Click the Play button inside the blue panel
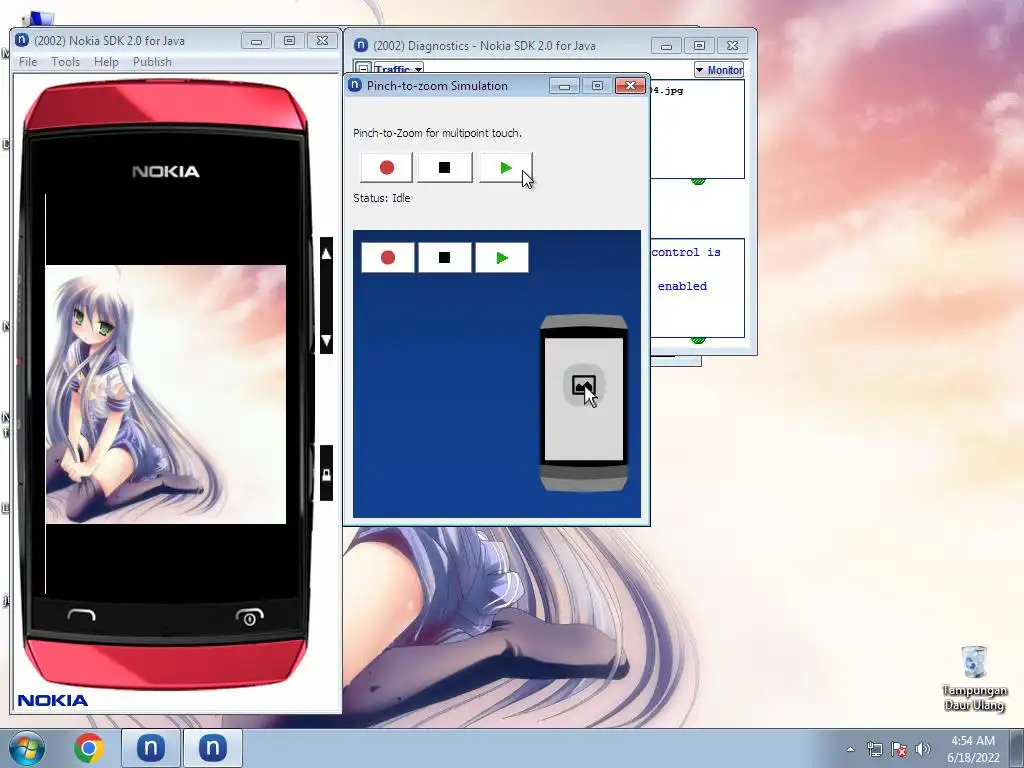Image resolution: width=1024 pixels, height=768 pixels. 502,257
